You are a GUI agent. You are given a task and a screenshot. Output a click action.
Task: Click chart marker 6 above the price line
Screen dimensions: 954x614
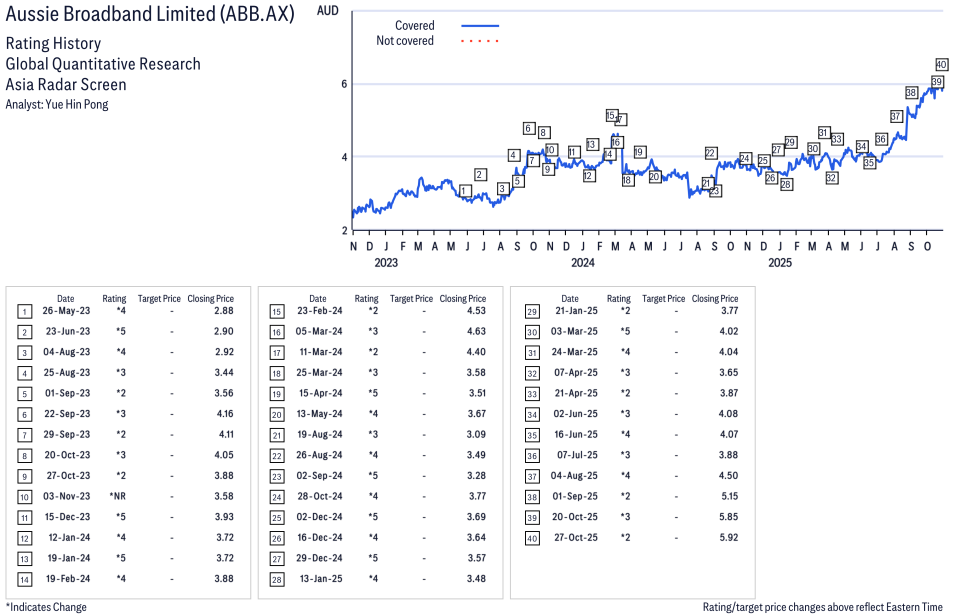click(x=528, y=128)
